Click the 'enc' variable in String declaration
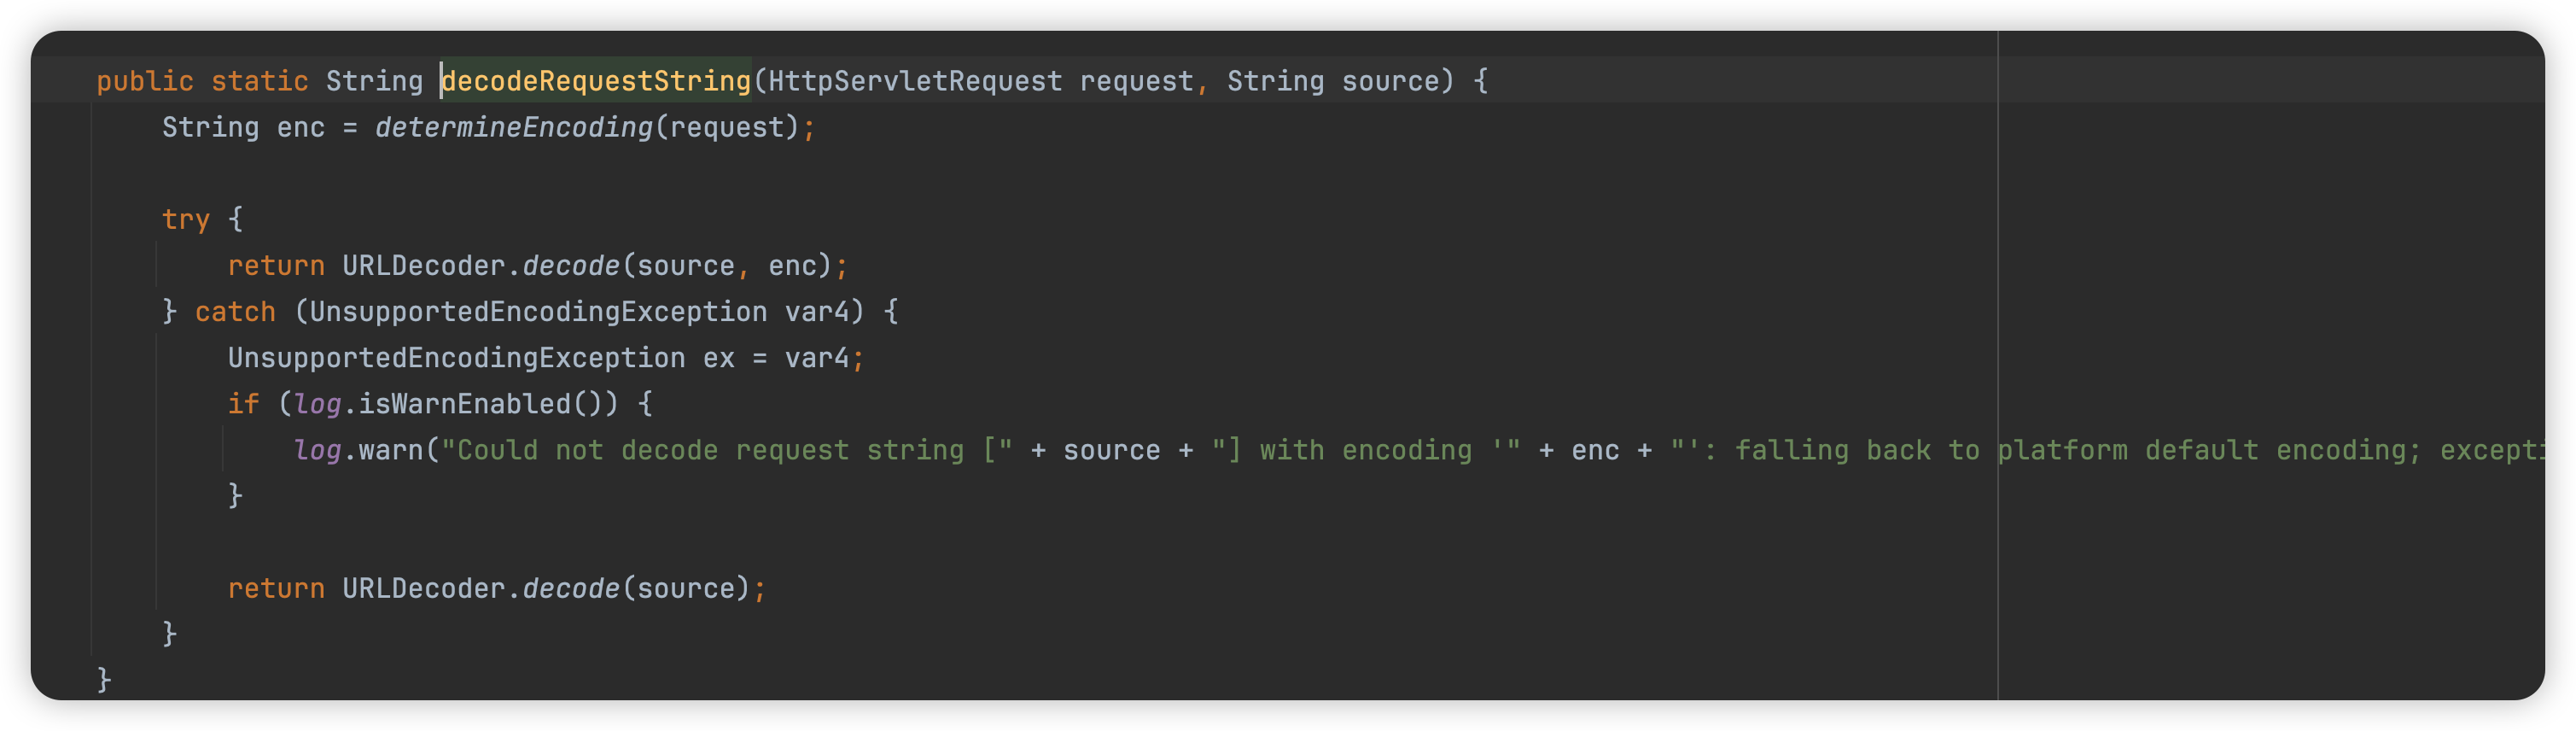This screenshot has width=2576, height=731. pos(301,127)
